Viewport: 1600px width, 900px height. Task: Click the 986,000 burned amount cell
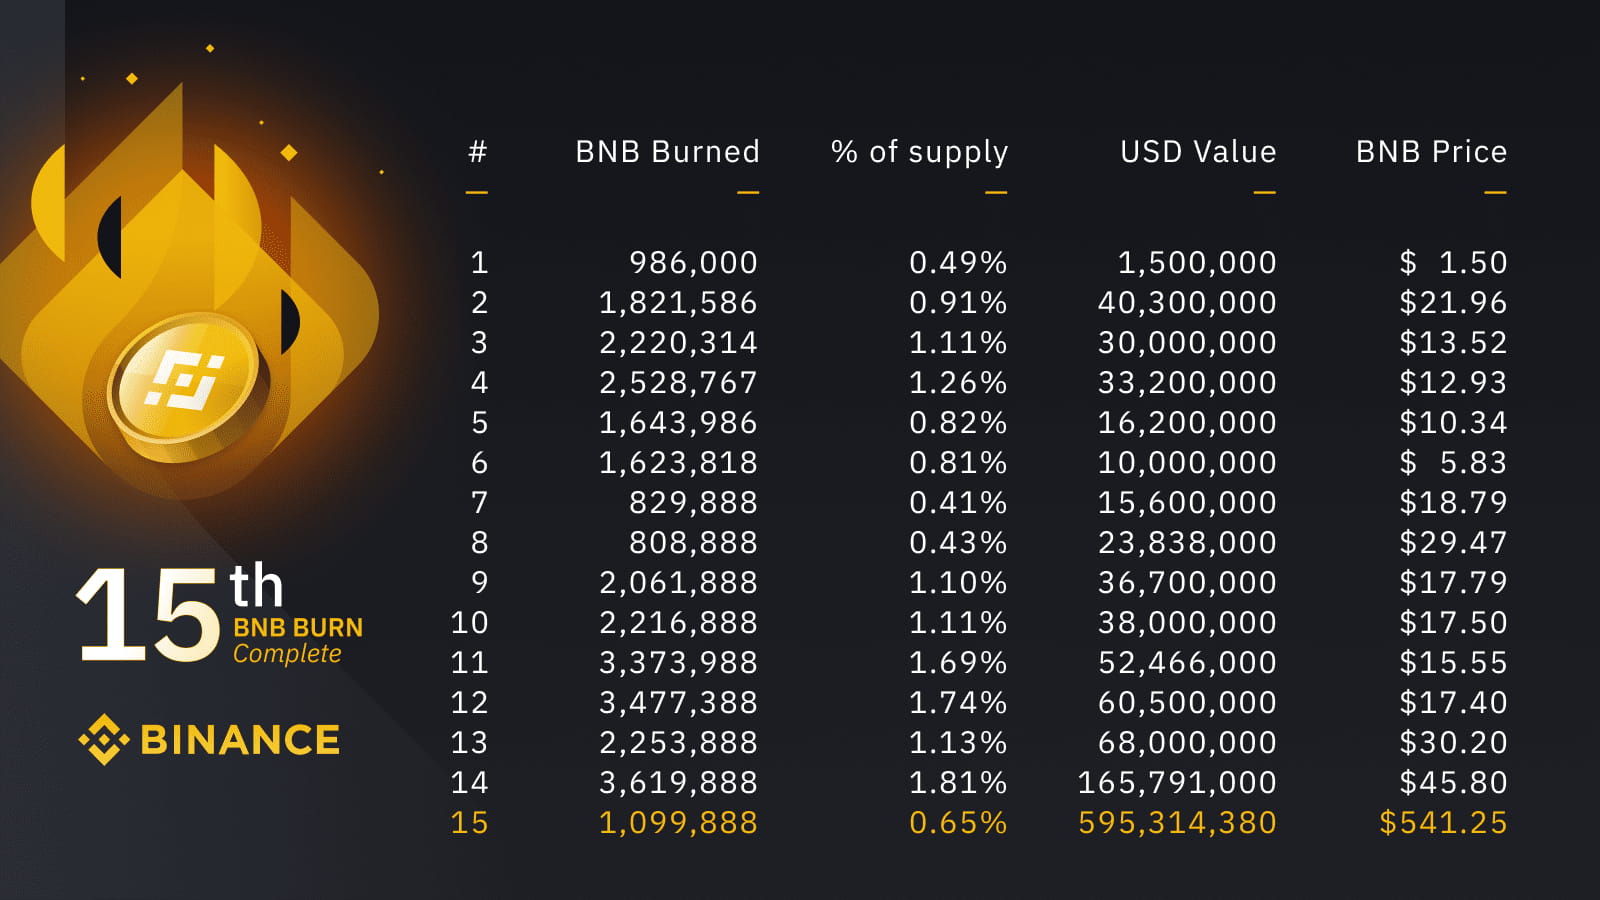pyautogui.click(x=693, y=263)
